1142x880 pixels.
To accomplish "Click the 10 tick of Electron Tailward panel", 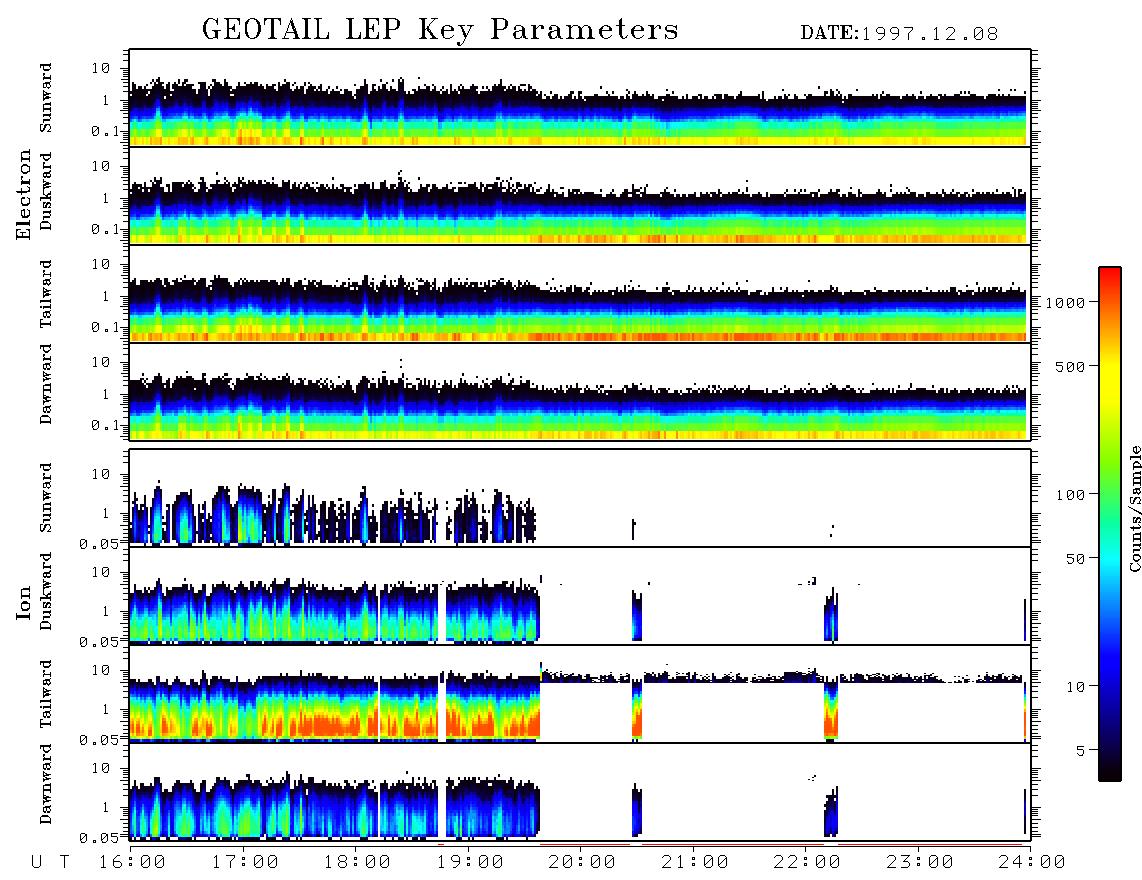I will [101, 264].
